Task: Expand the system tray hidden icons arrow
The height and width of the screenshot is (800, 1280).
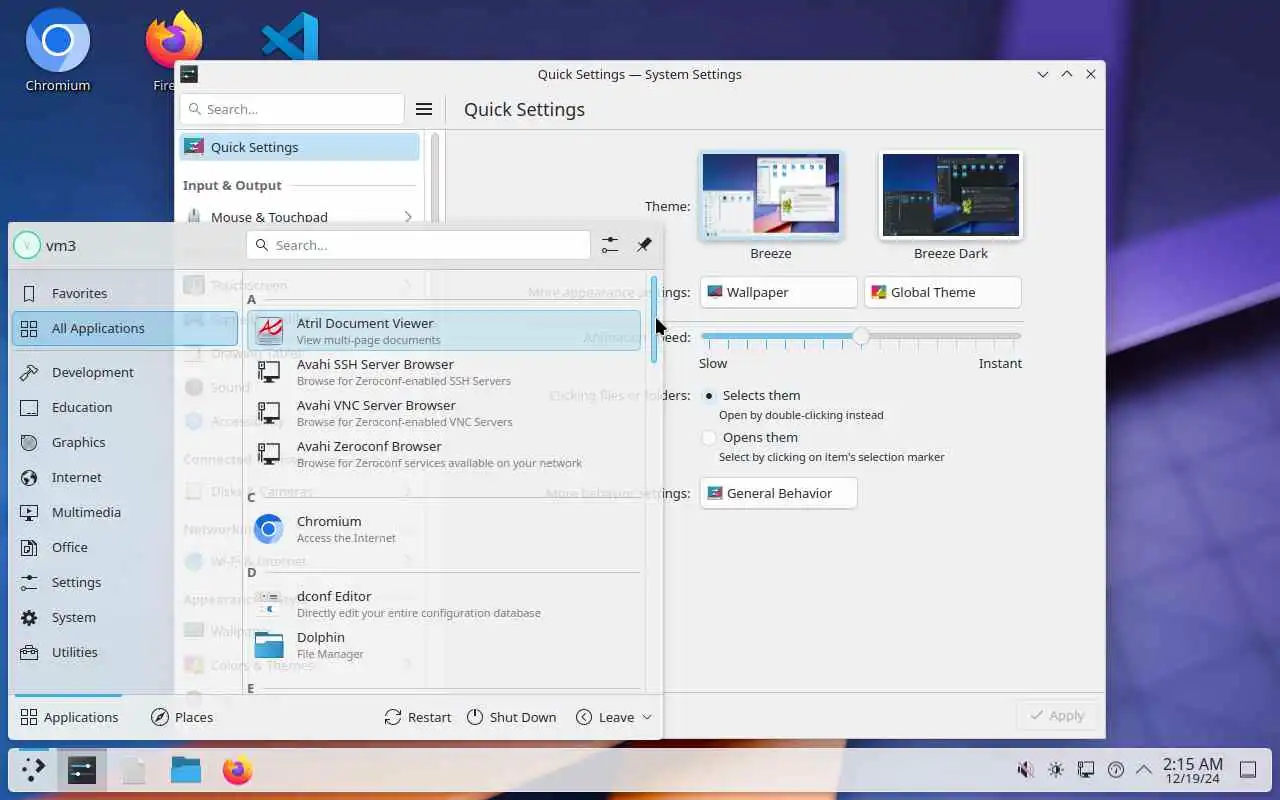Action: [x=1144, y=770]
